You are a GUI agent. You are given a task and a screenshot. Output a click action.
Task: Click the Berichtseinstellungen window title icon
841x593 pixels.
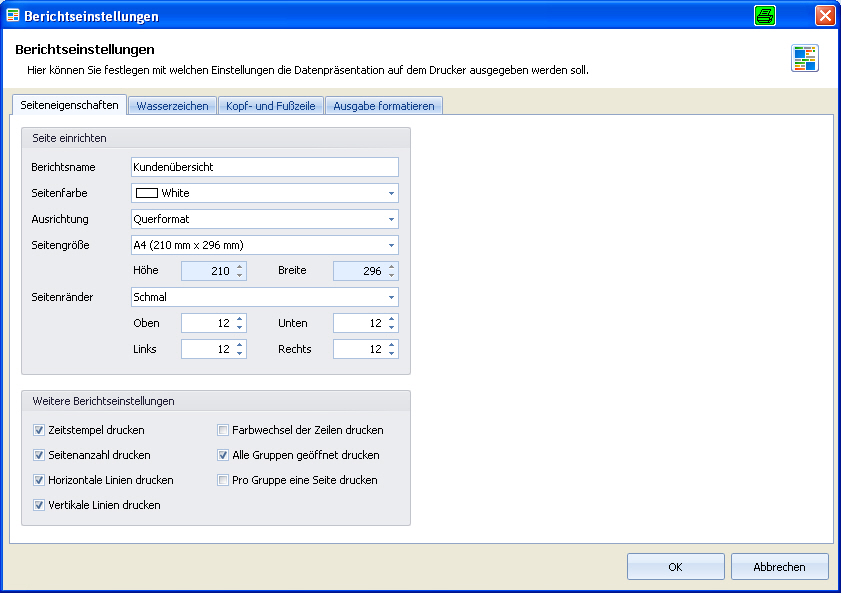click(x=13, y=16)
